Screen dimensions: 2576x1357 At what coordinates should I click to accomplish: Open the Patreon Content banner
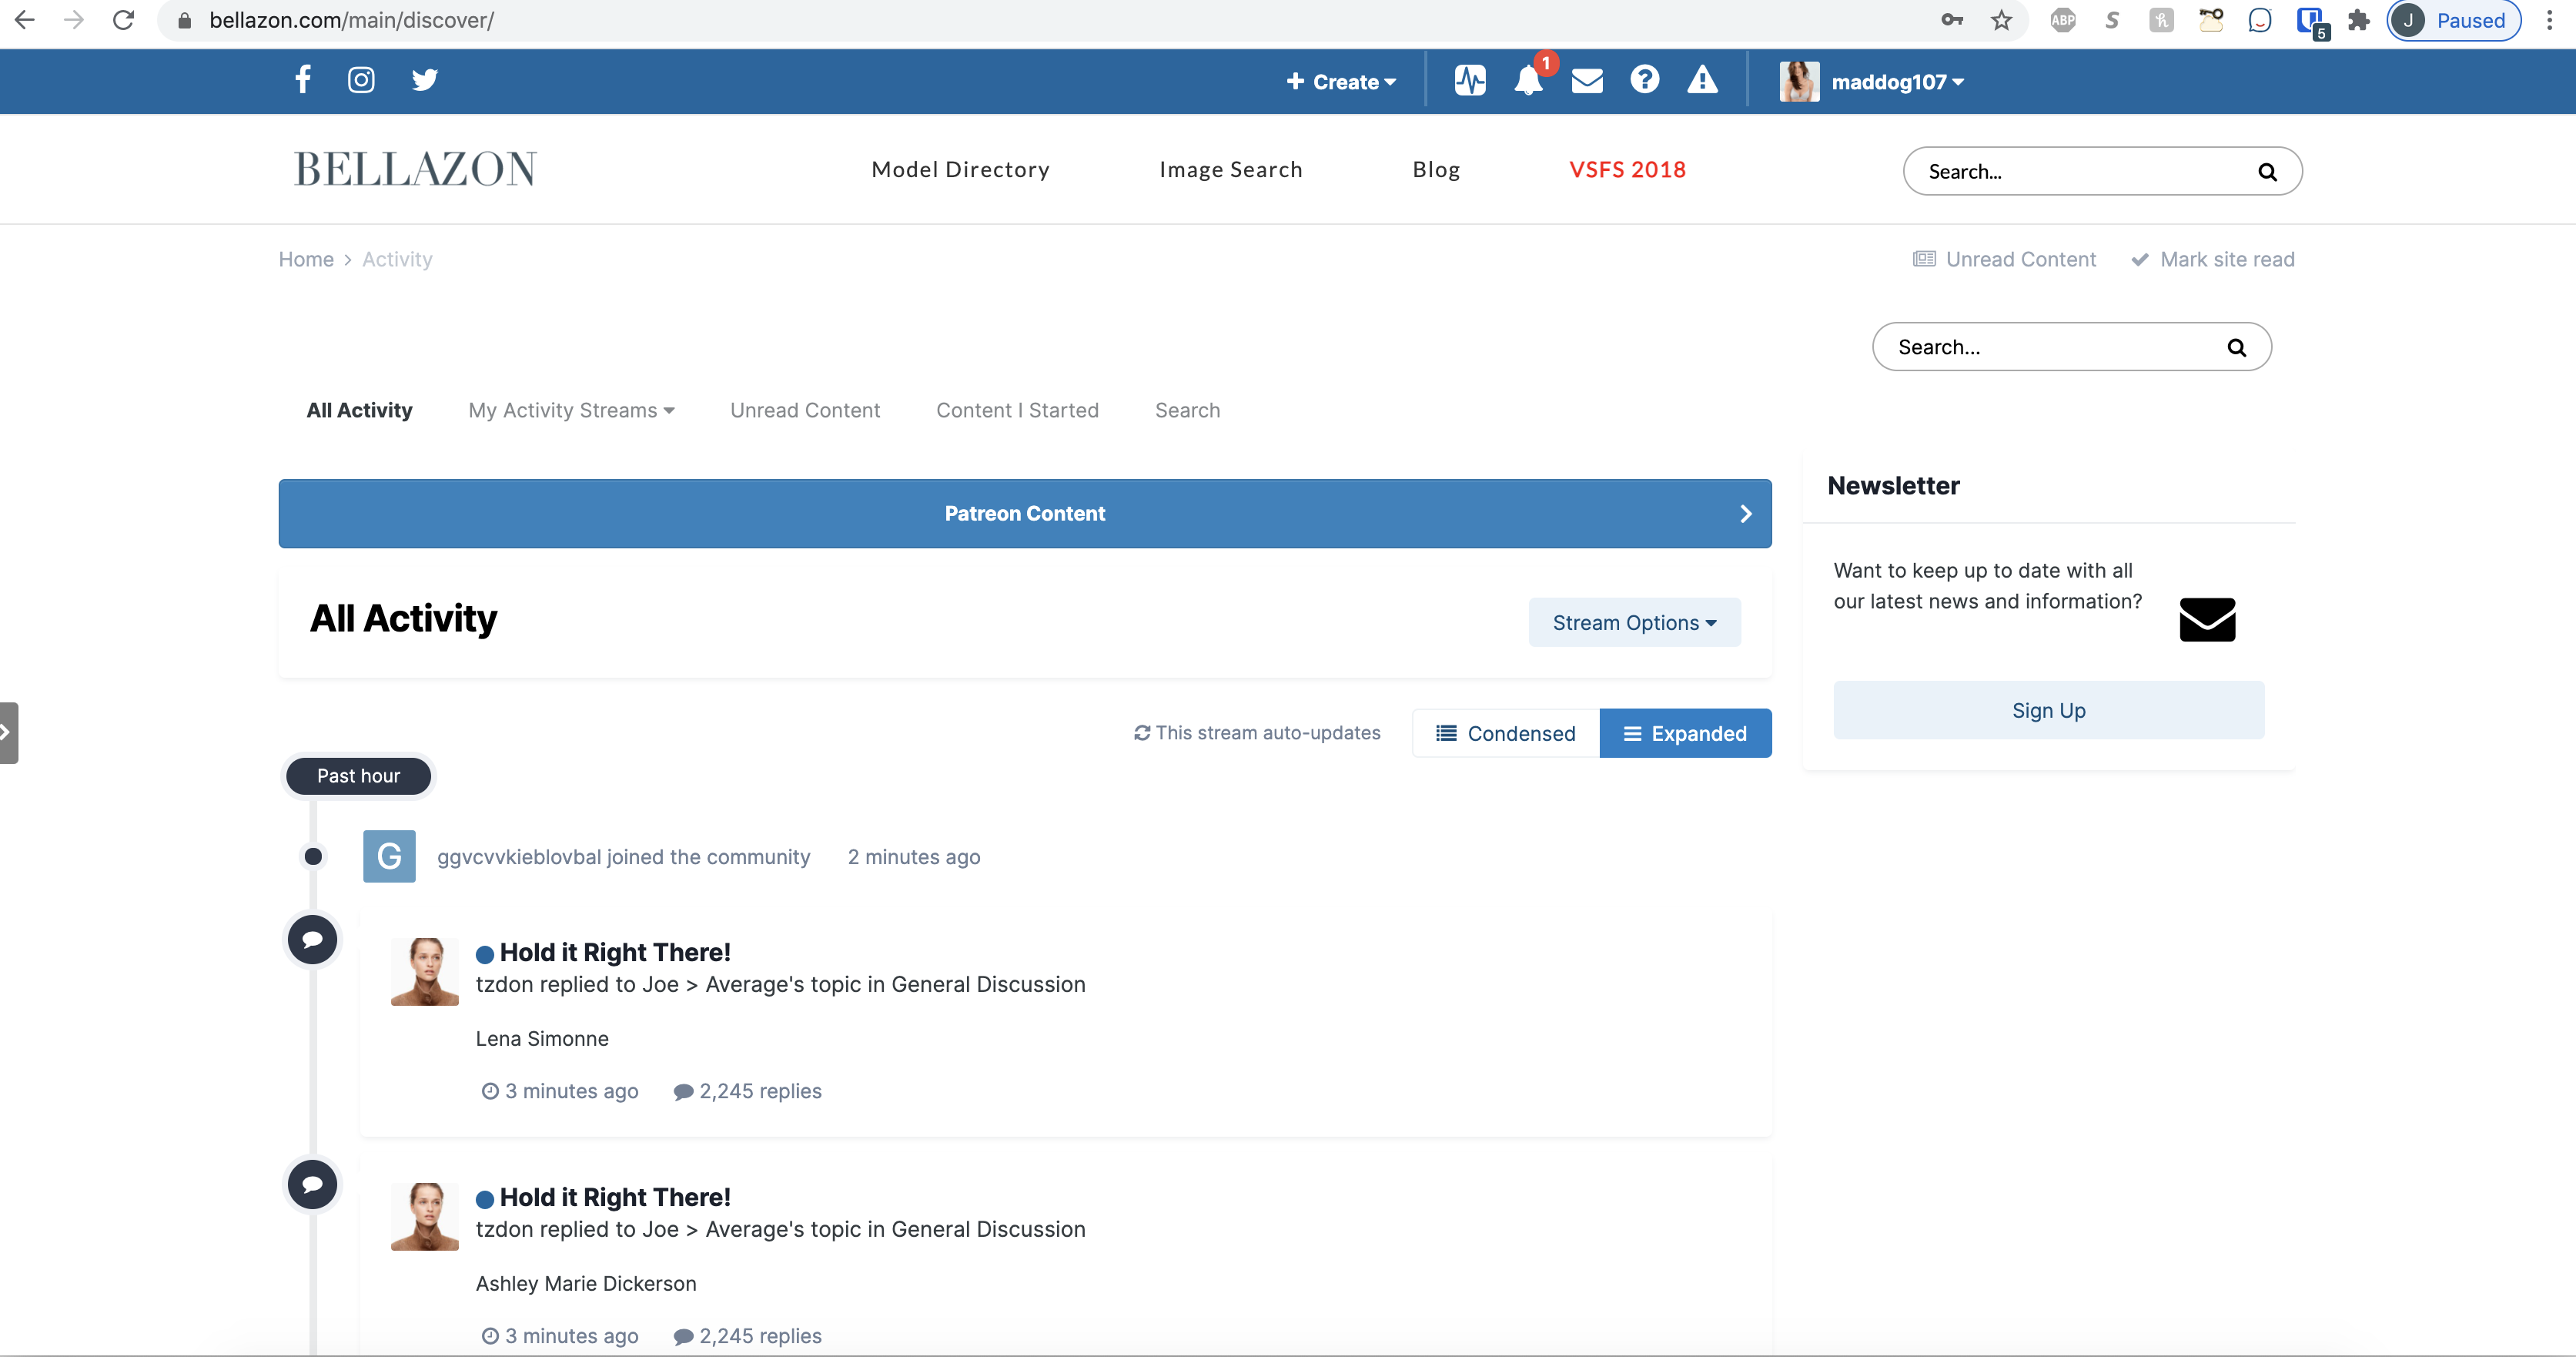[x=1024, y=513]
